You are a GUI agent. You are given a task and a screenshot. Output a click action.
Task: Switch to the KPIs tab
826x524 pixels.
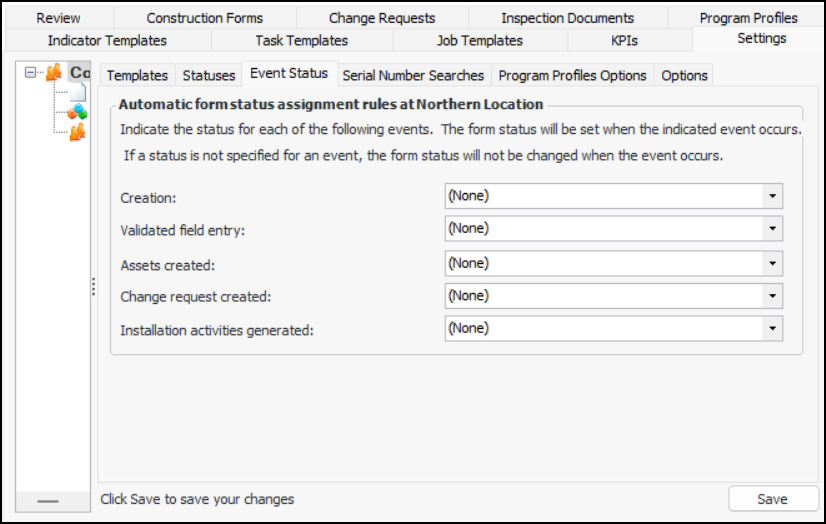[625, 40]
